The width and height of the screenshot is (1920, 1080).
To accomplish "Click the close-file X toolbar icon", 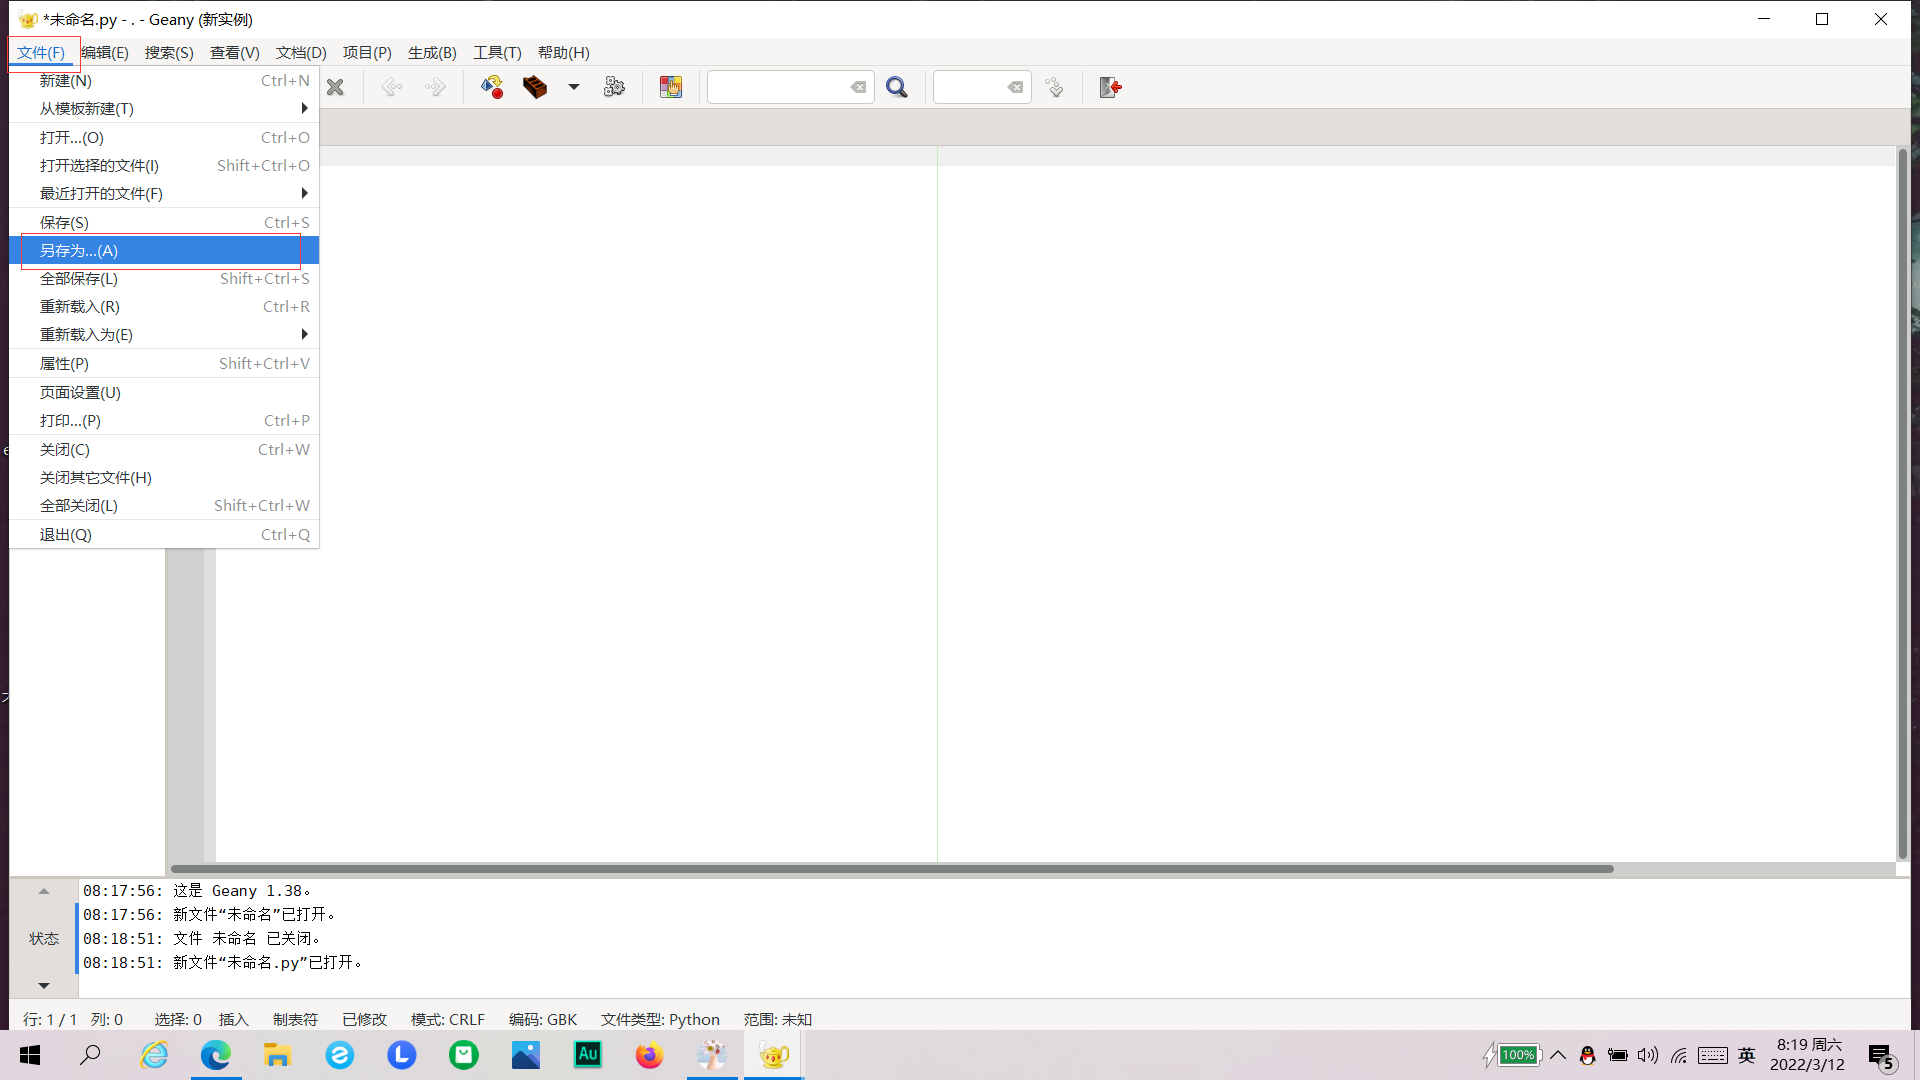I will coord(335,87).
